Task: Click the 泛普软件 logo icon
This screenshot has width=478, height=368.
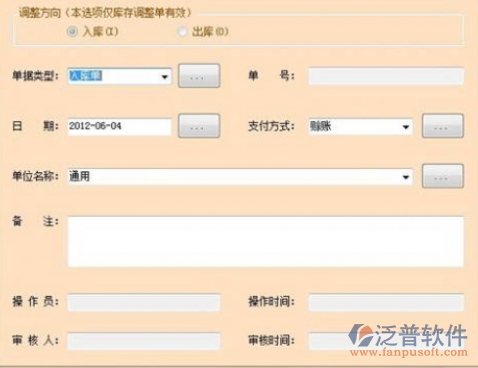Action: click(361, 335)
